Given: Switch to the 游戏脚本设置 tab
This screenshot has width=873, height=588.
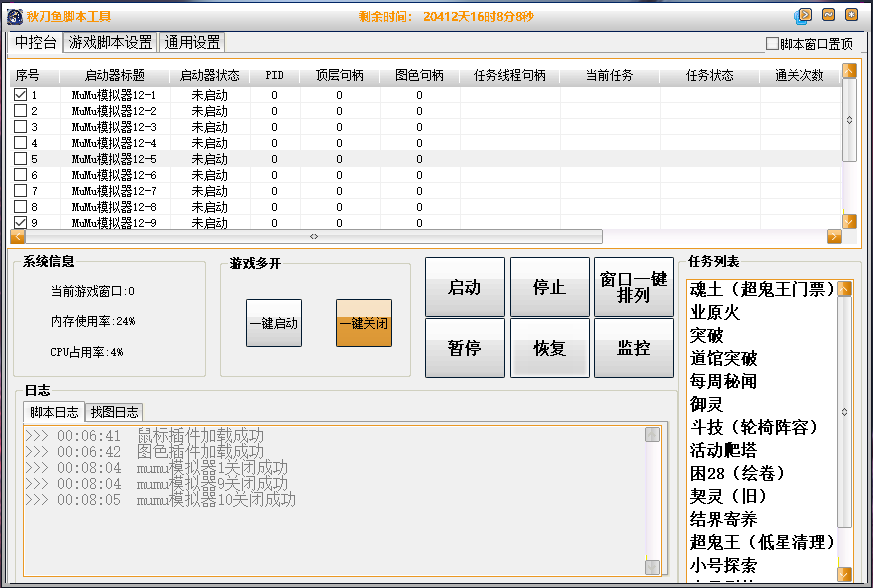Looking at the screenshot, I should pos(110,42).
